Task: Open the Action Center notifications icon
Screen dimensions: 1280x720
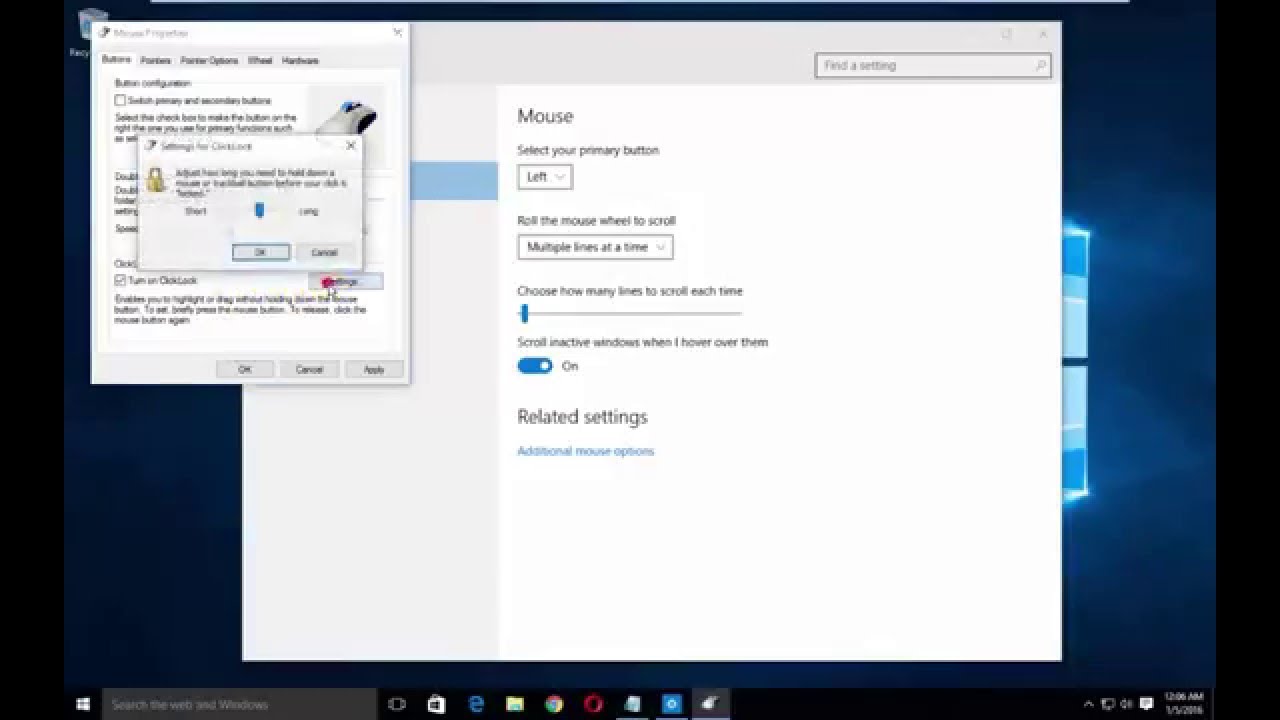Action: click(1146, 704)
